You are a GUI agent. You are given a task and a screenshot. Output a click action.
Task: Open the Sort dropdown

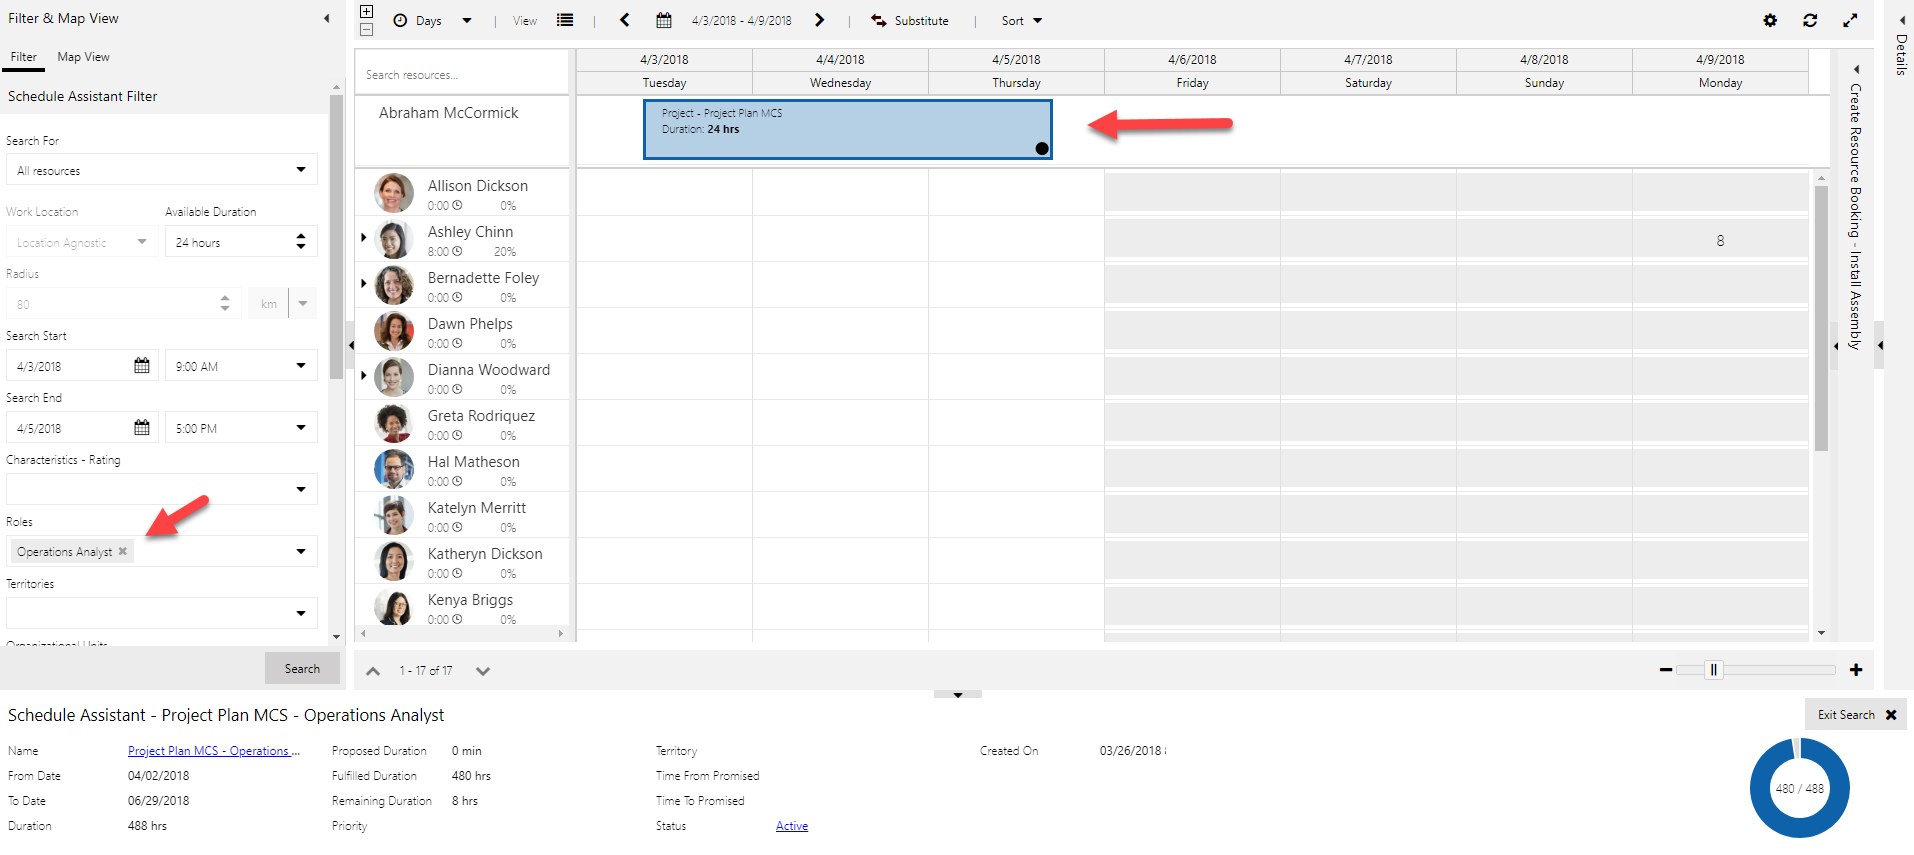point(1022,20)
